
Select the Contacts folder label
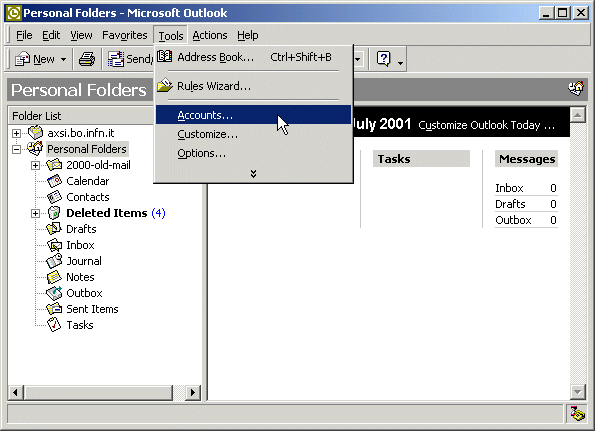(88, 197)
